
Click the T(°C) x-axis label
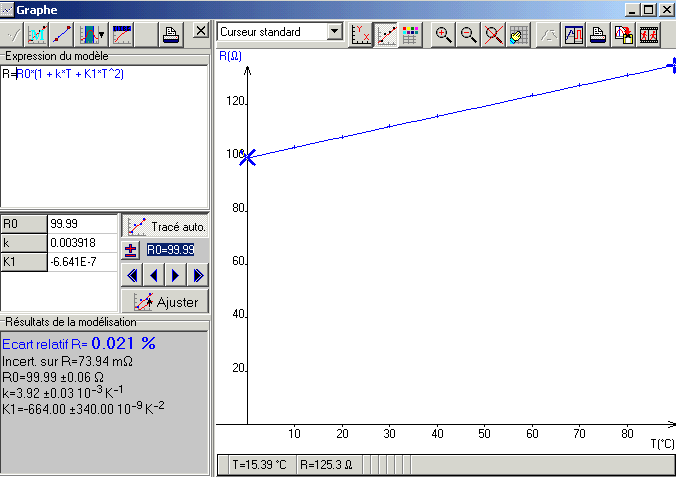(662, 443)
